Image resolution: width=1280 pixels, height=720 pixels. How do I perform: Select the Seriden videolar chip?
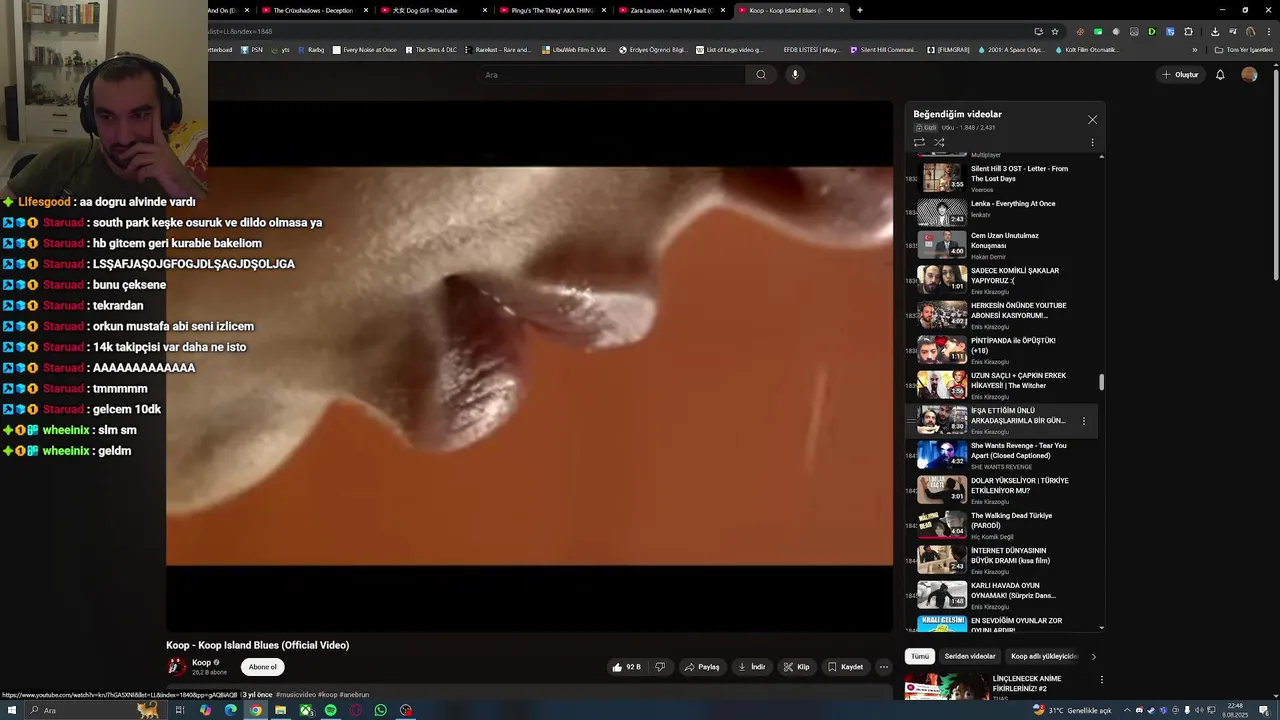coord(970,656)
